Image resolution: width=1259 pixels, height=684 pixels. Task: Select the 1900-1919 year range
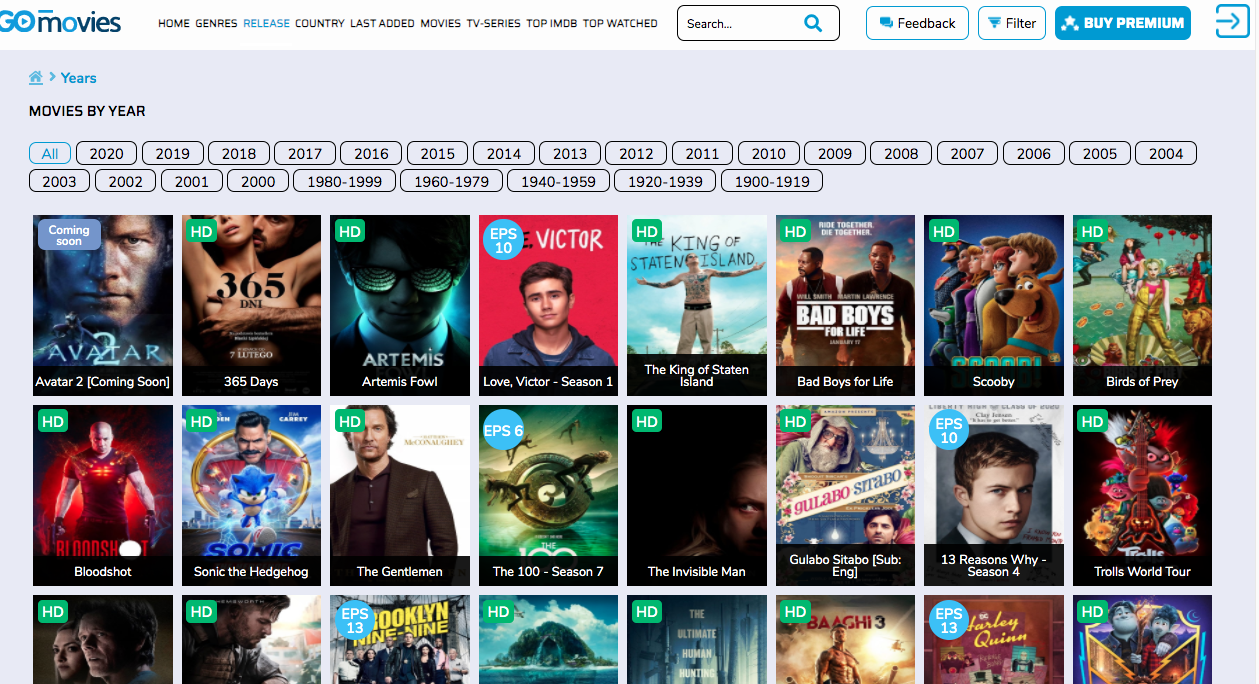point(772,181)
